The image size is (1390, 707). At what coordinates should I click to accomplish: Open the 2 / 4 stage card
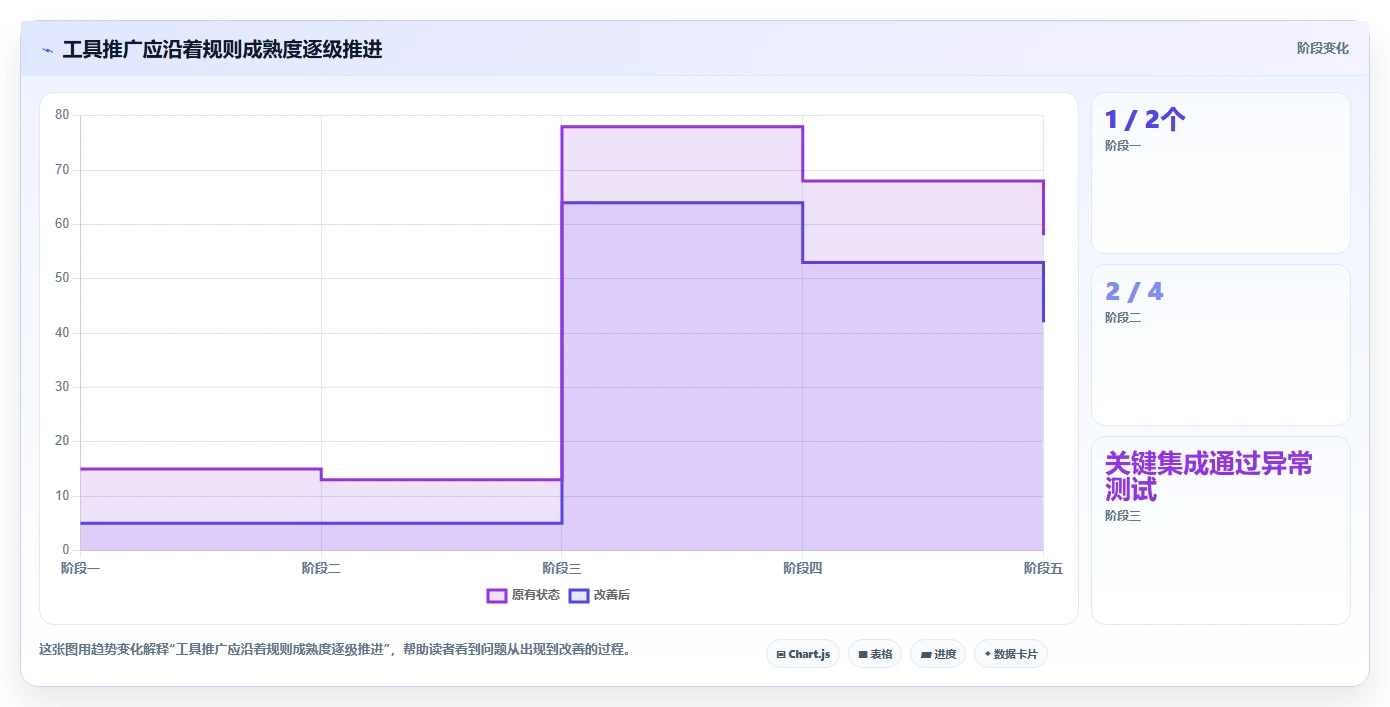pyautogui.click(x=1221, y=345)
